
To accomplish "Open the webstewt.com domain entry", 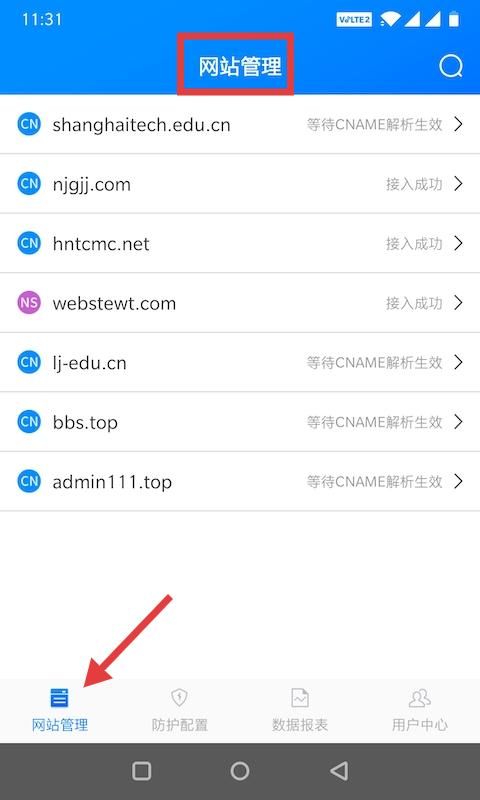I will (240, 303).
